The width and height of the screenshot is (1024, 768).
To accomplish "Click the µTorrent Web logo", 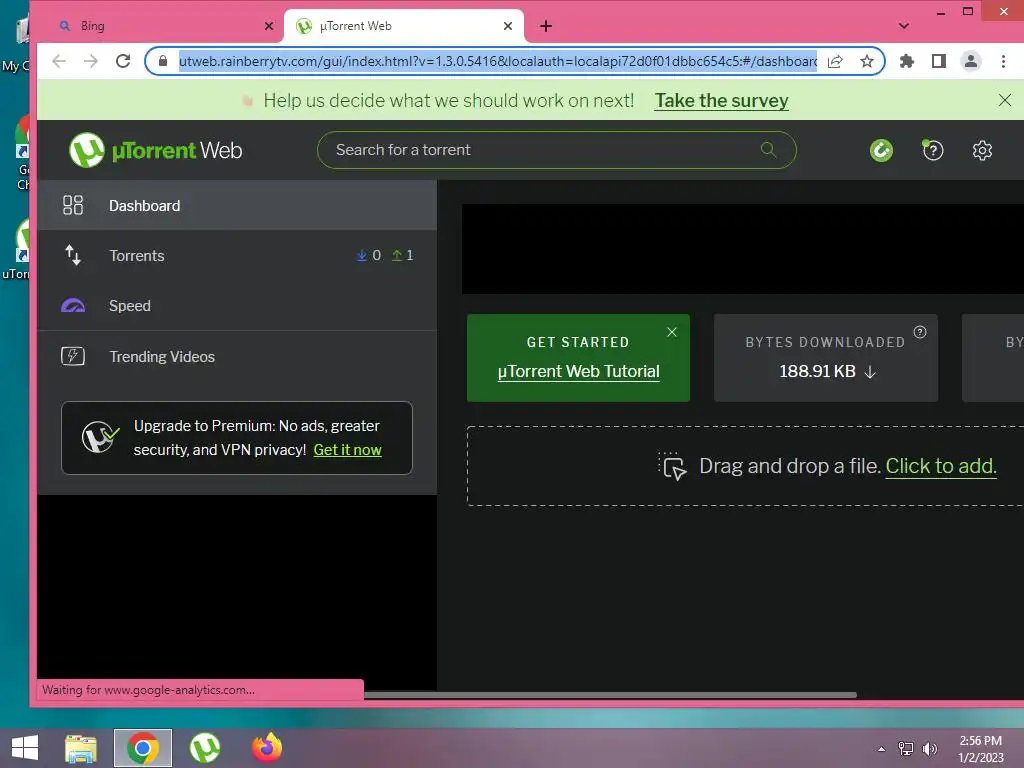I will click(155, 150).
